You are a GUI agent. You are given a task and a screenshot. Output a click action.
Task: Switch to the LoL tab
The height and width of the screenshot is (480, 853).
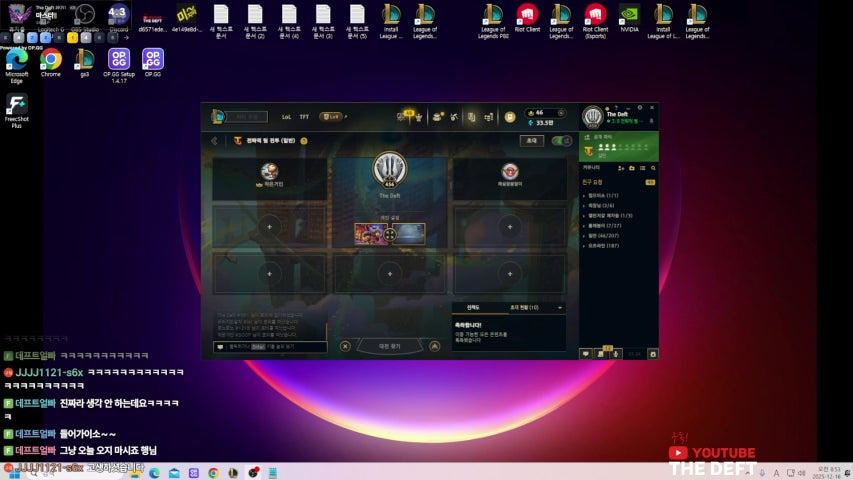pos(286,117)
